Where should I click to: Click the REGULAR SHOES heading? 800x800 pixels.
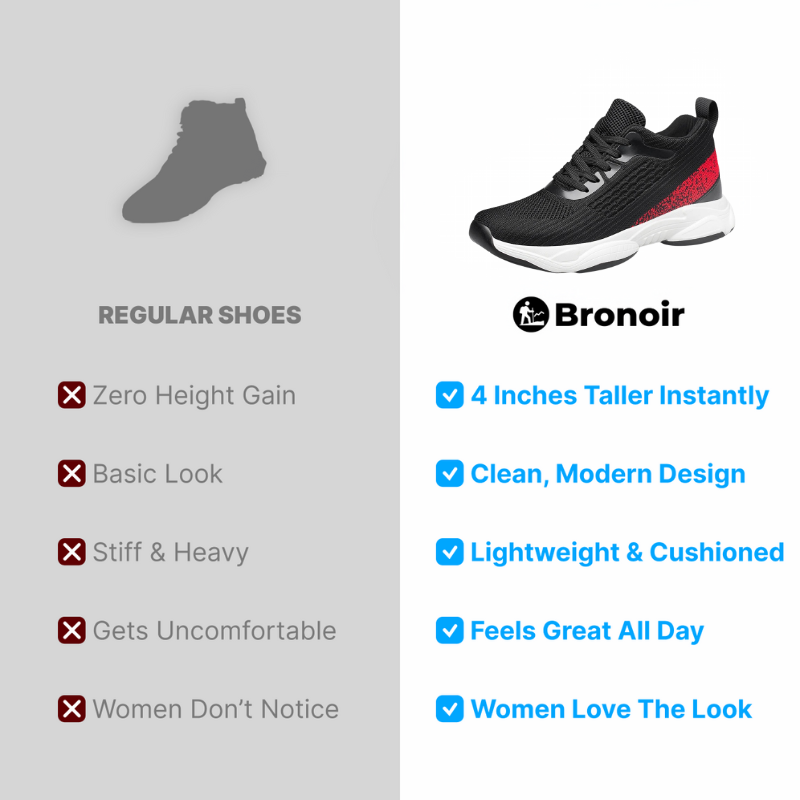click(x=199, y=315)
